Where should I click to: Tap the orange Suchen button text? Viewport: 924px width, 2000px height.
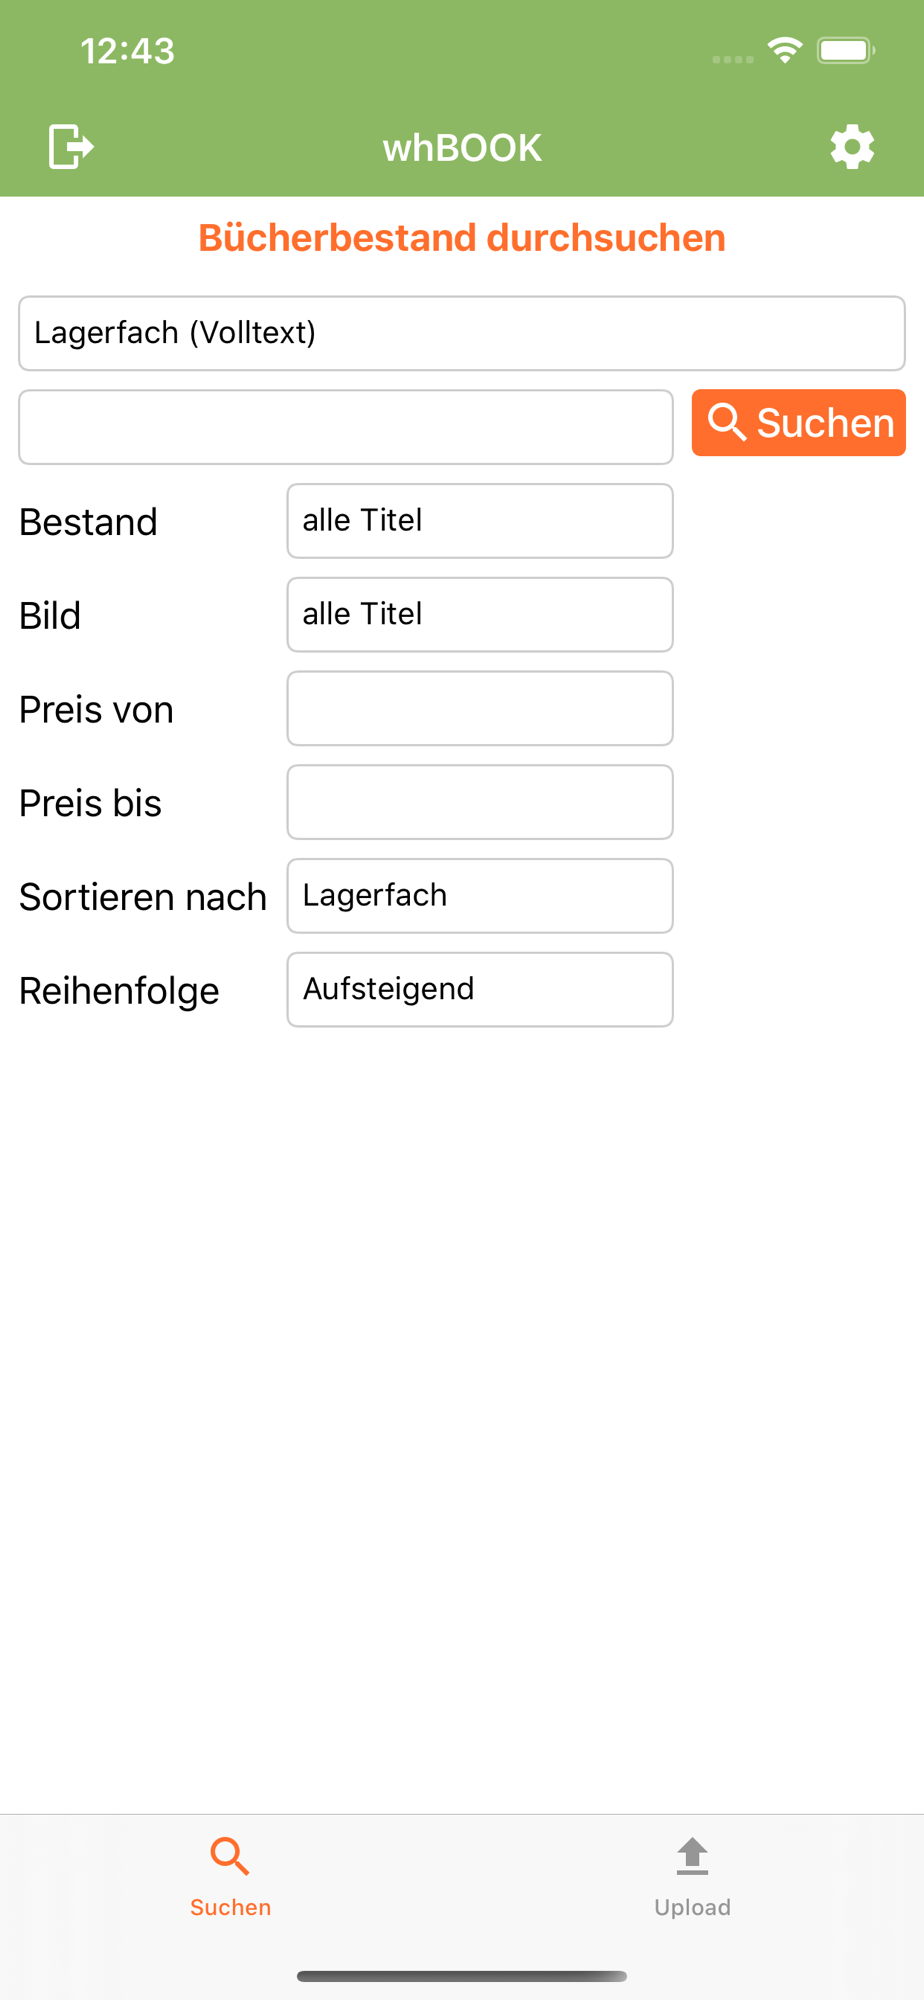tap(825, 423)
